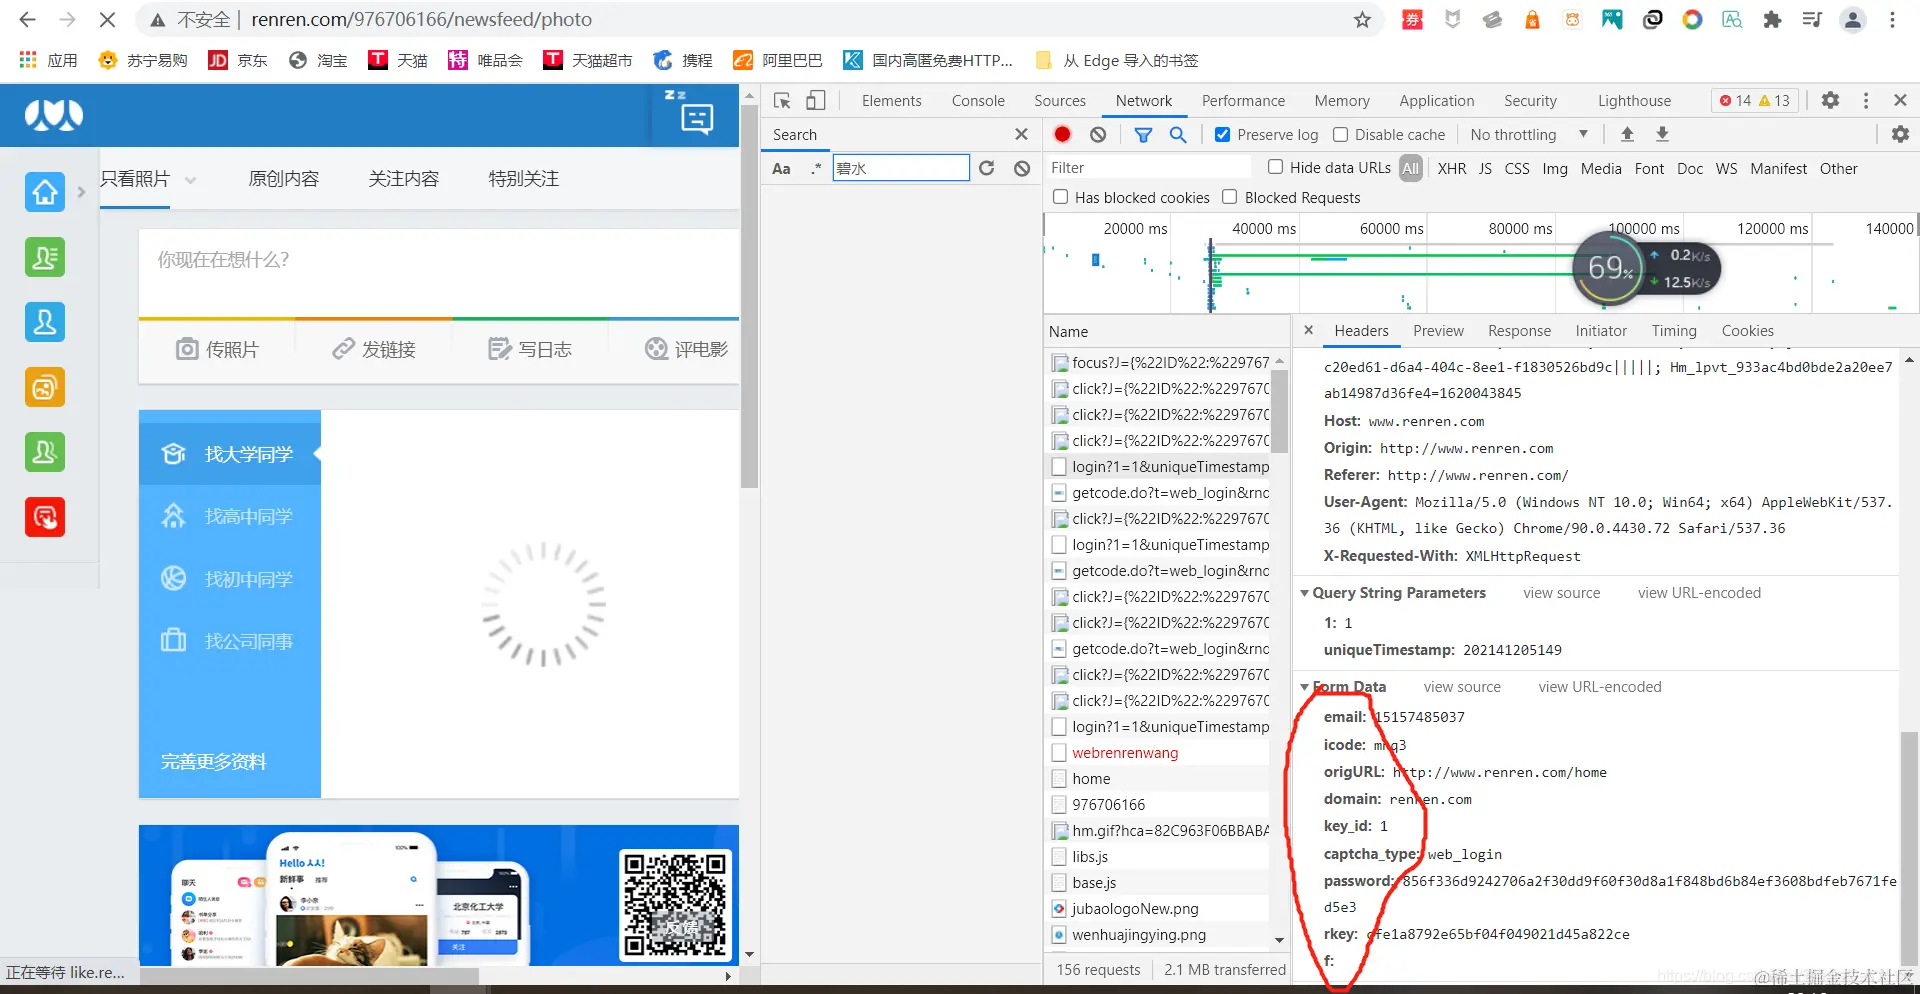Stop loading the page with X button
This screenshot has height=994, width=1920.
[x=107, y=19]
